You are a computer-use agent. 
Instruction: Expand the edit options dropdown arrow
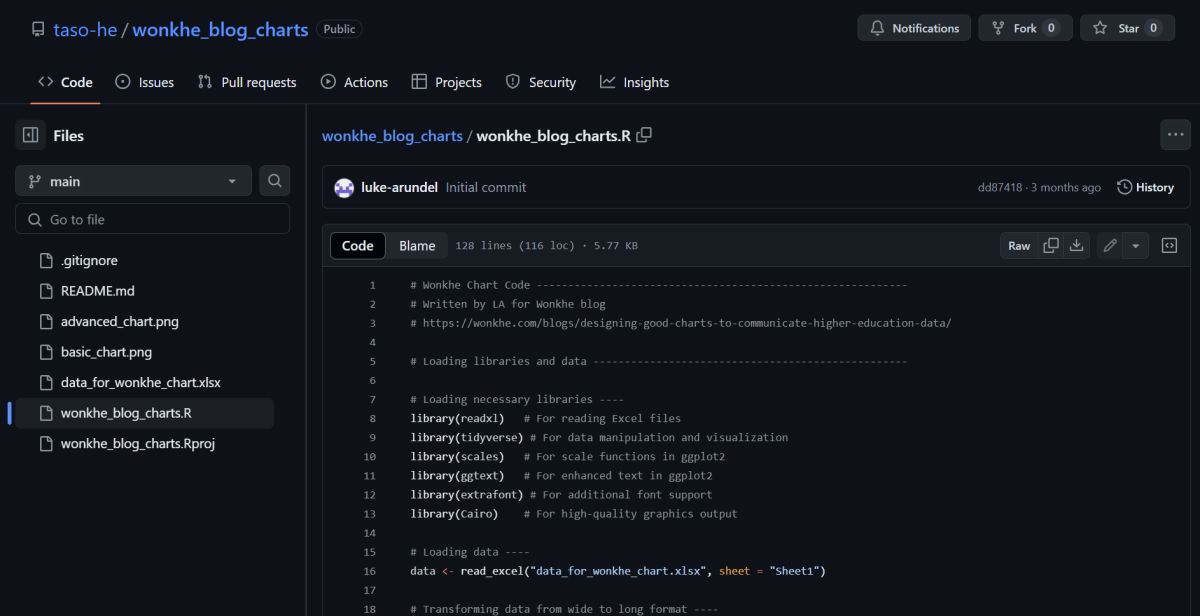1136,246
